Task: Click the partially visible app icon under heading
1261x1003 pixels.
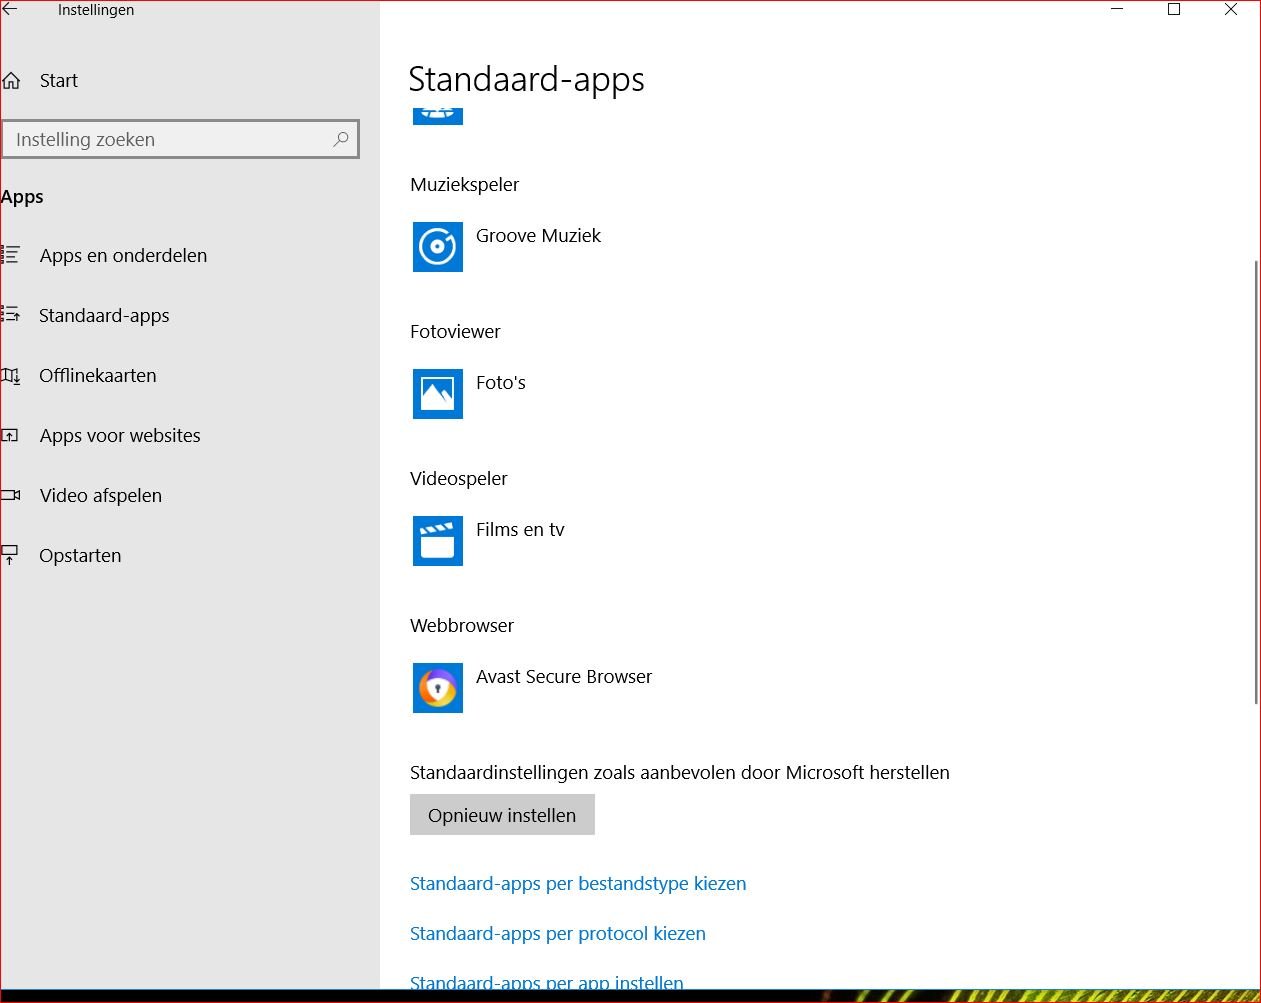Action: pos(438,114)
